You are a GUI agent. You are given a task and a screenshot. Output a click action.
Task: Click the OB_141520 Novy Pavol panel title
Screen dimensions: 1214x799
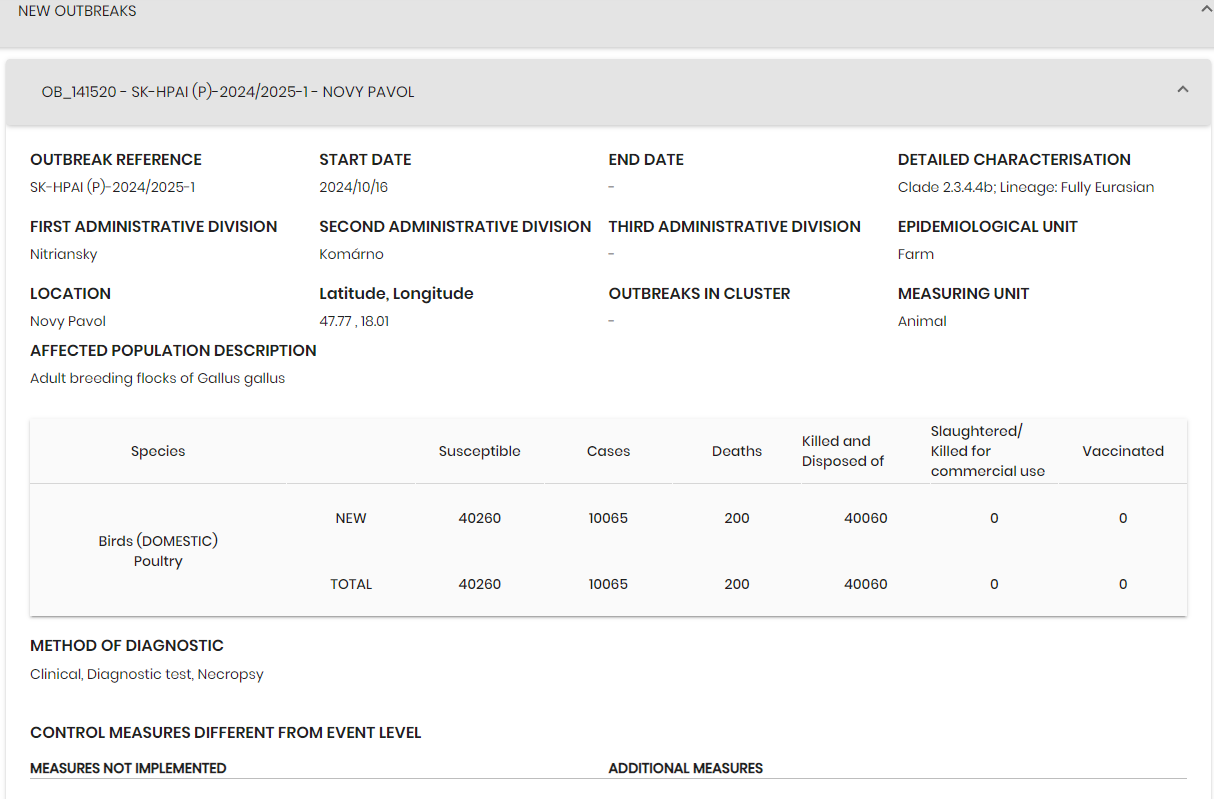pos(228,92)
